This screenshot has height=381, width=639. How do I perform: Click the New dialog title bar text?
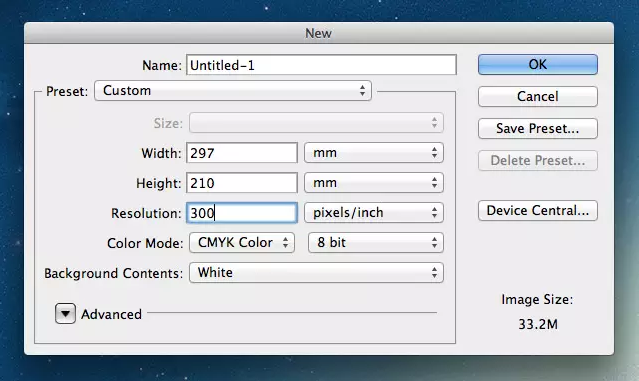coord(318,33)
